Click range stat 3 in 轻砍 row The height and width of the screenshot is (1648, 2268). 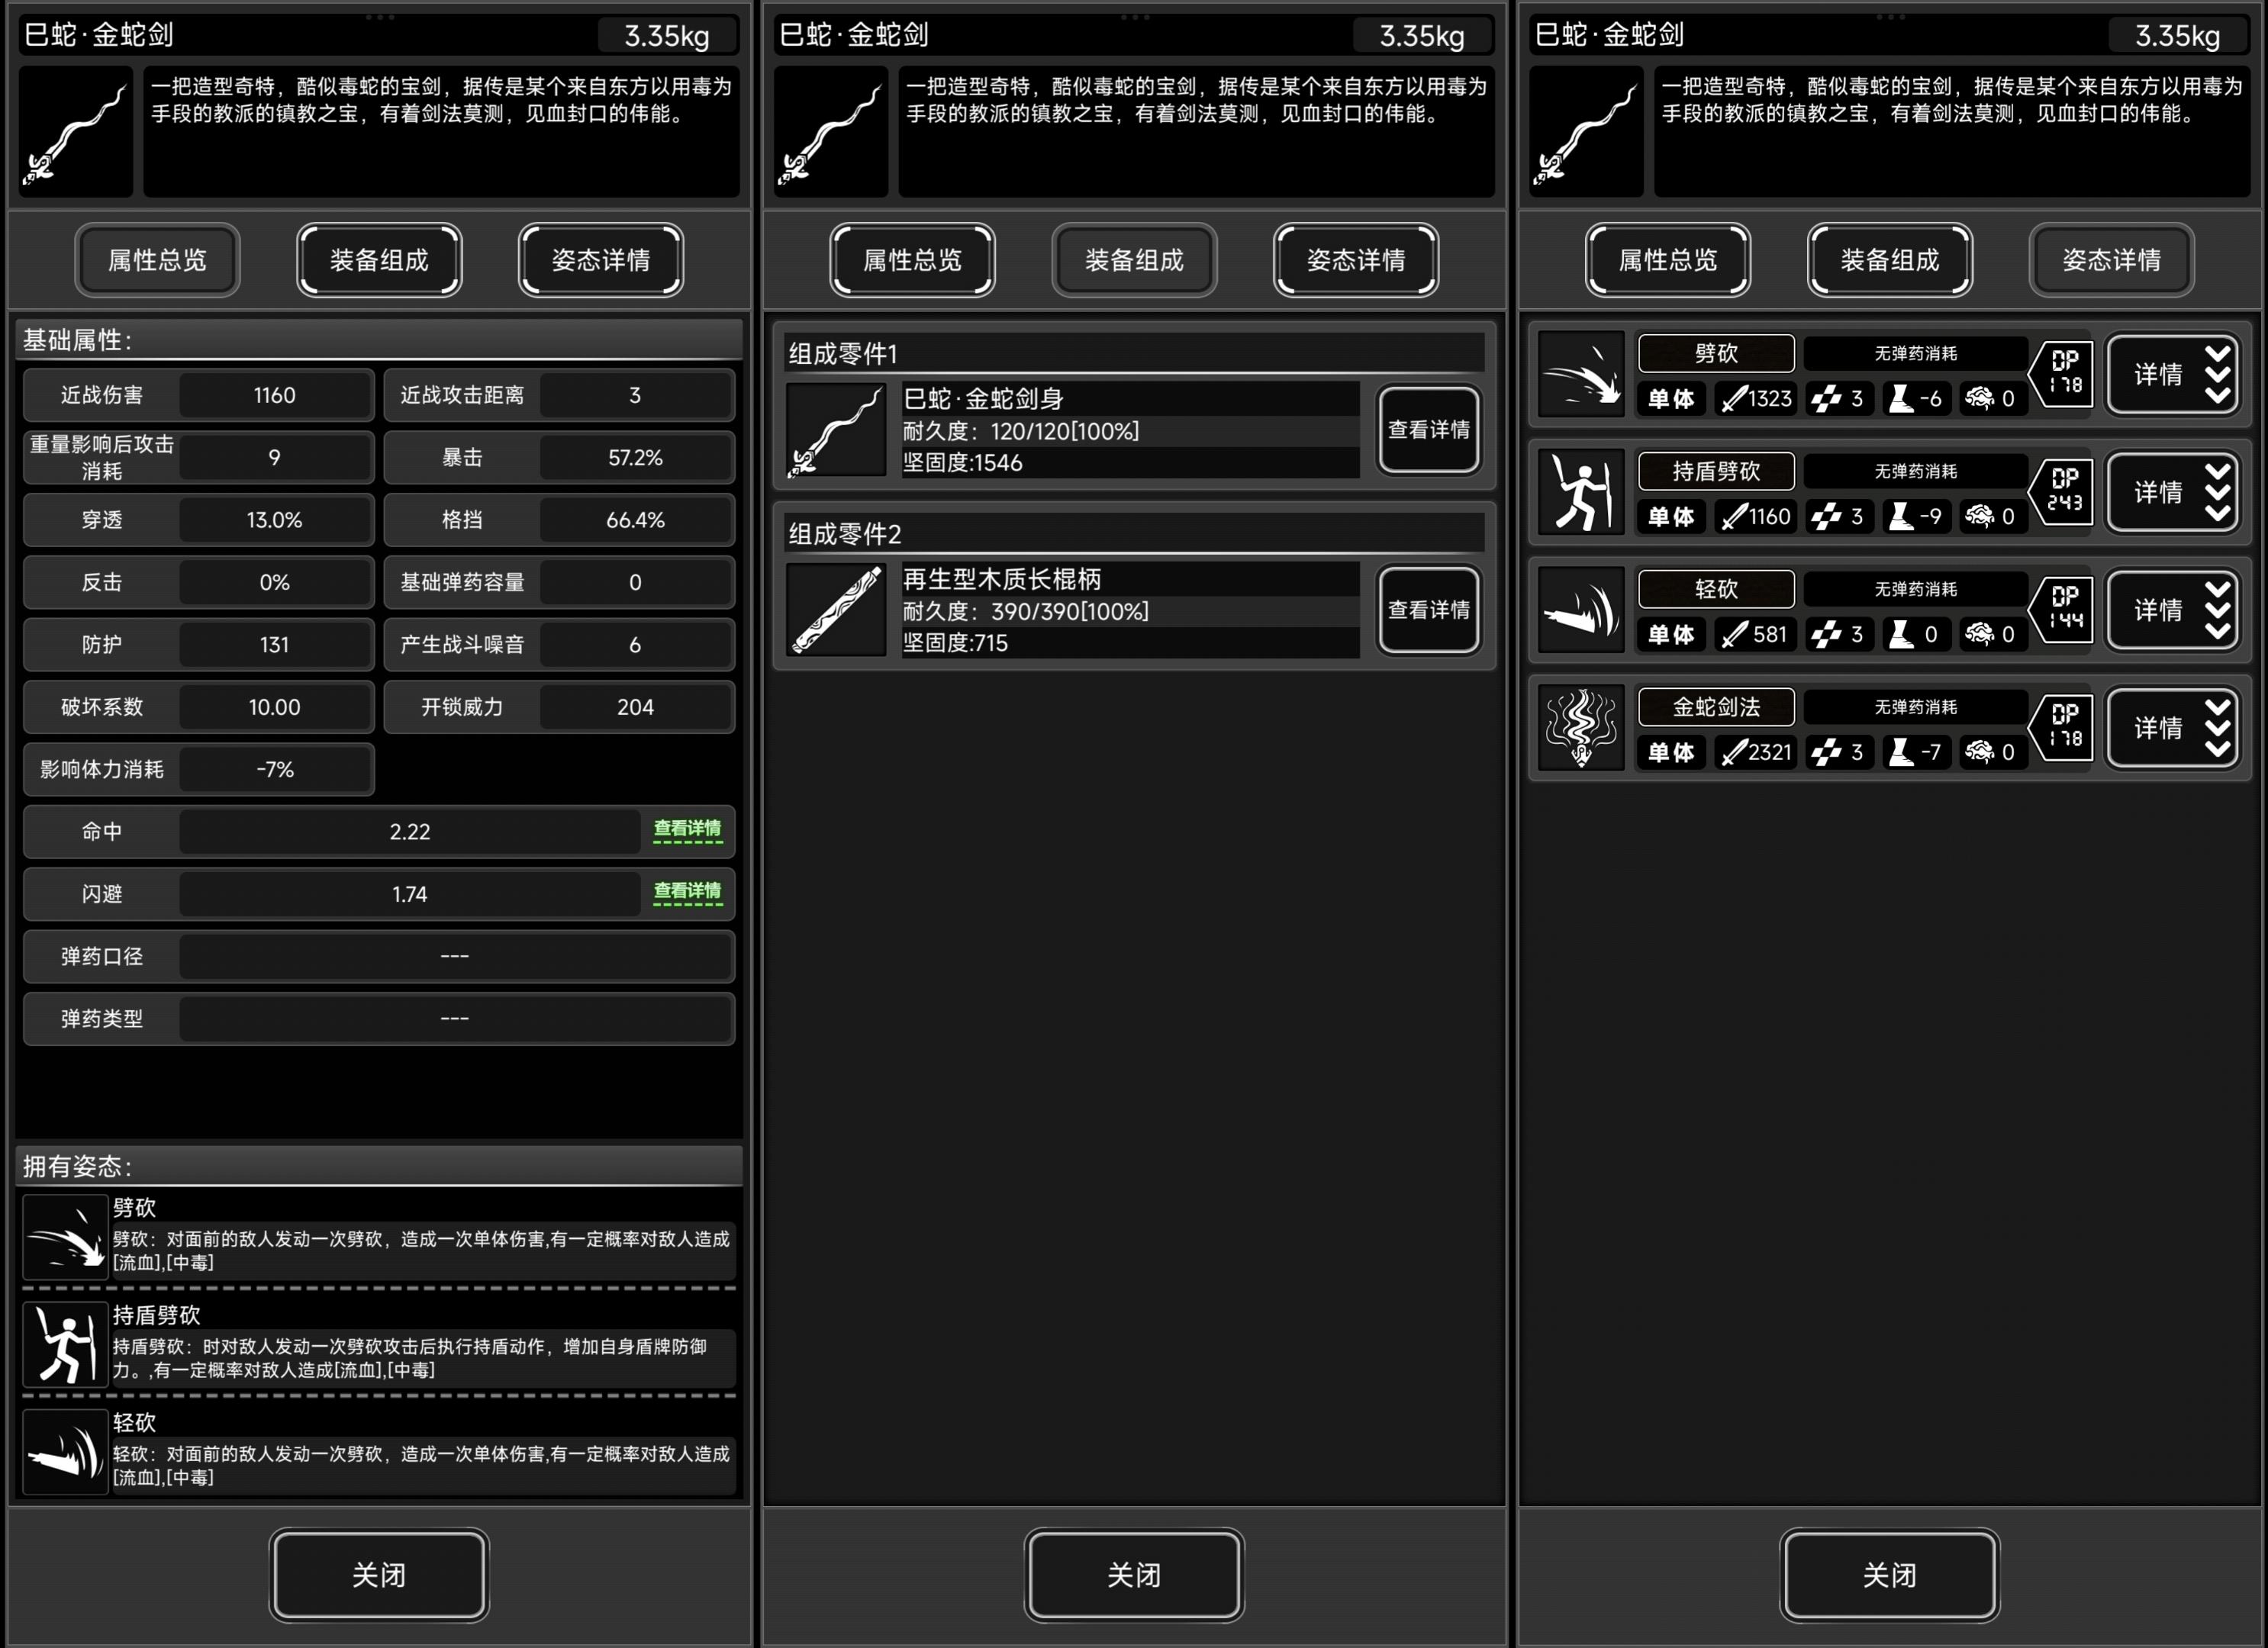tap(1840, 634)
